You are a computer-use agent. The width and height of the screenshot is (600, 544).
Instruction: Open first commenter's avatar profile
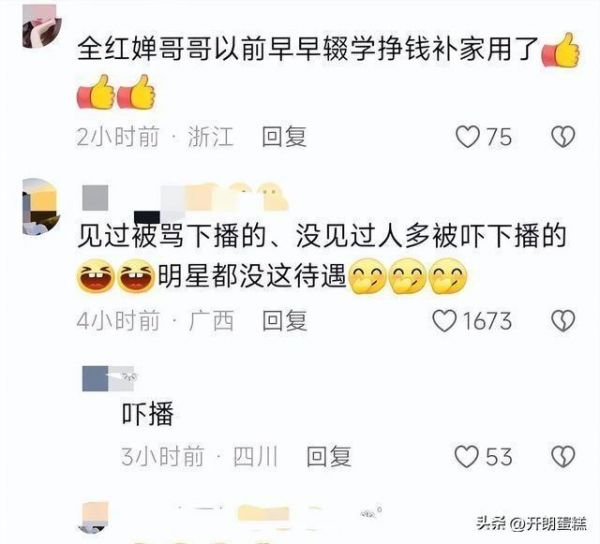(41, 26)
